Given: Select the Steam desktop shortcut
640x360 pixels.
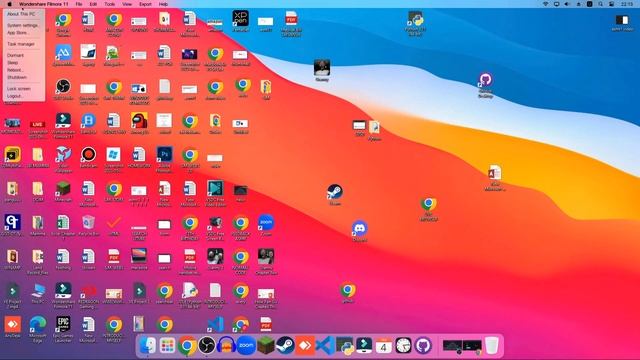Looking at the screenshot, I should (335, 192).
